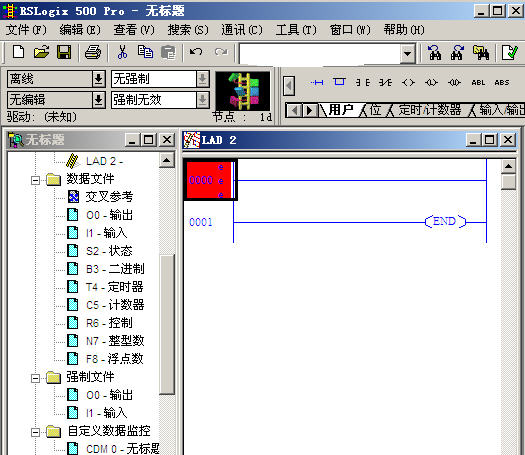Open the 查看(V) menu
525x455 pixels.
point(134,30)
